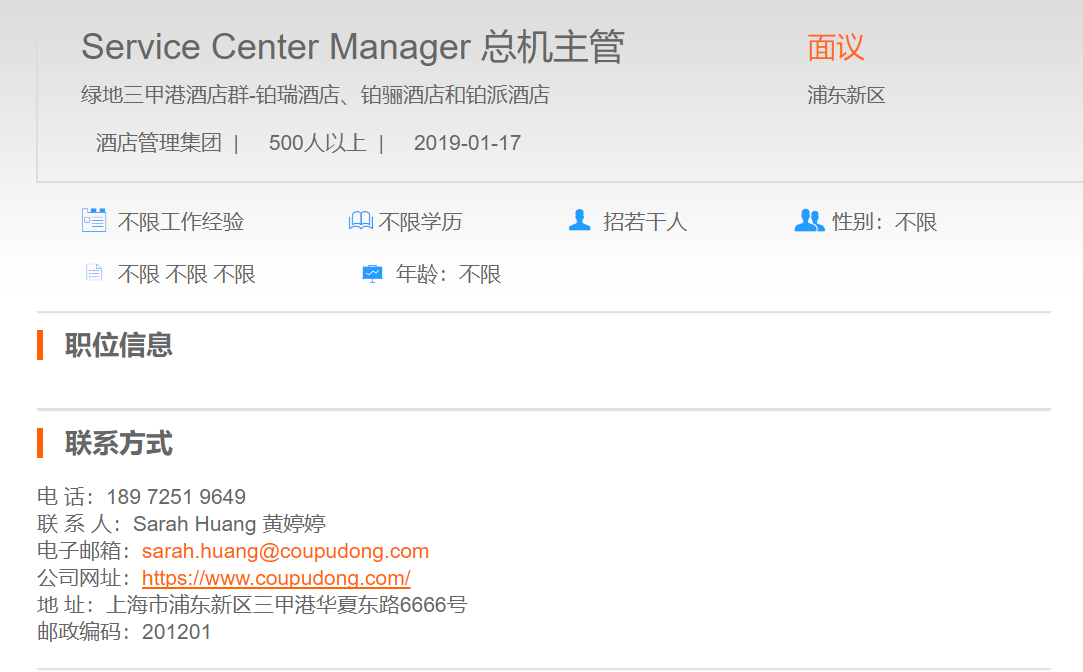Click the 500人以上 company size label
This screenshot has width=1083, height=672.
[317, 143]
